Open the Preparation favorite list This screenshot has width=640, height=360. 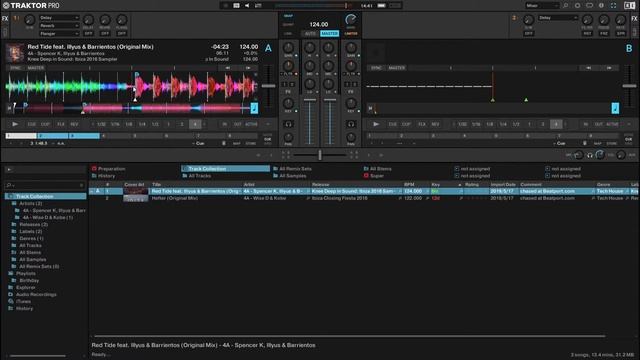(111, 169)
